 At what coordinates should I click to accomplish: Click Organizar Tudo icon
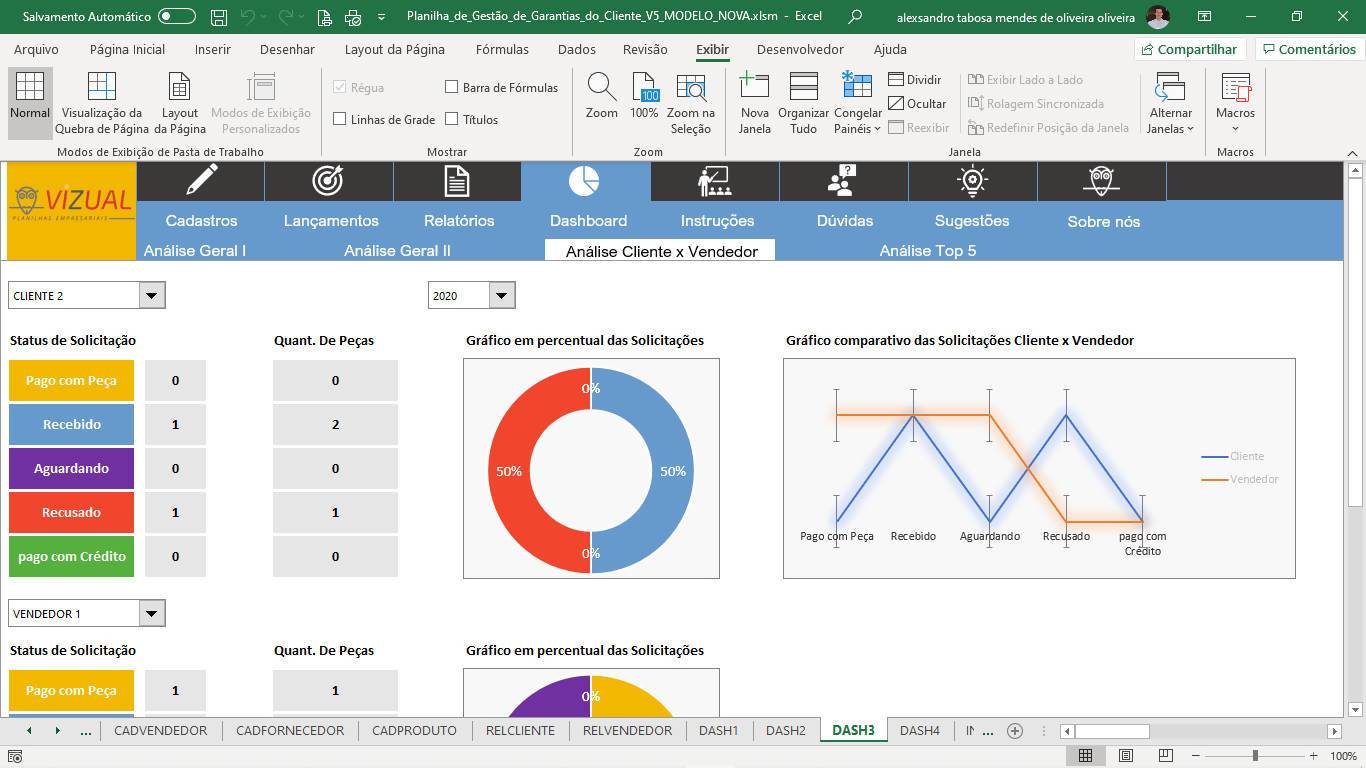coord(804,88)
